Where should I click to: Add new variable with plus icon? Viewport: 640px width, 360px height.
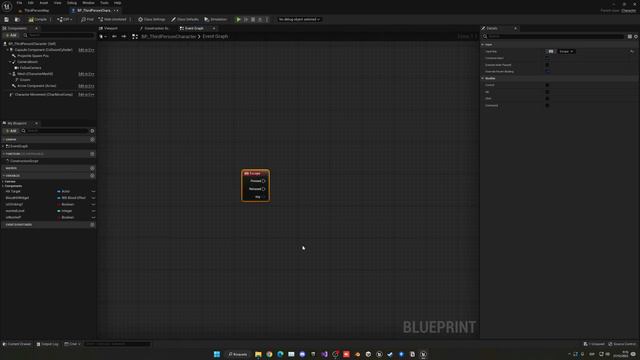point(92,176)
